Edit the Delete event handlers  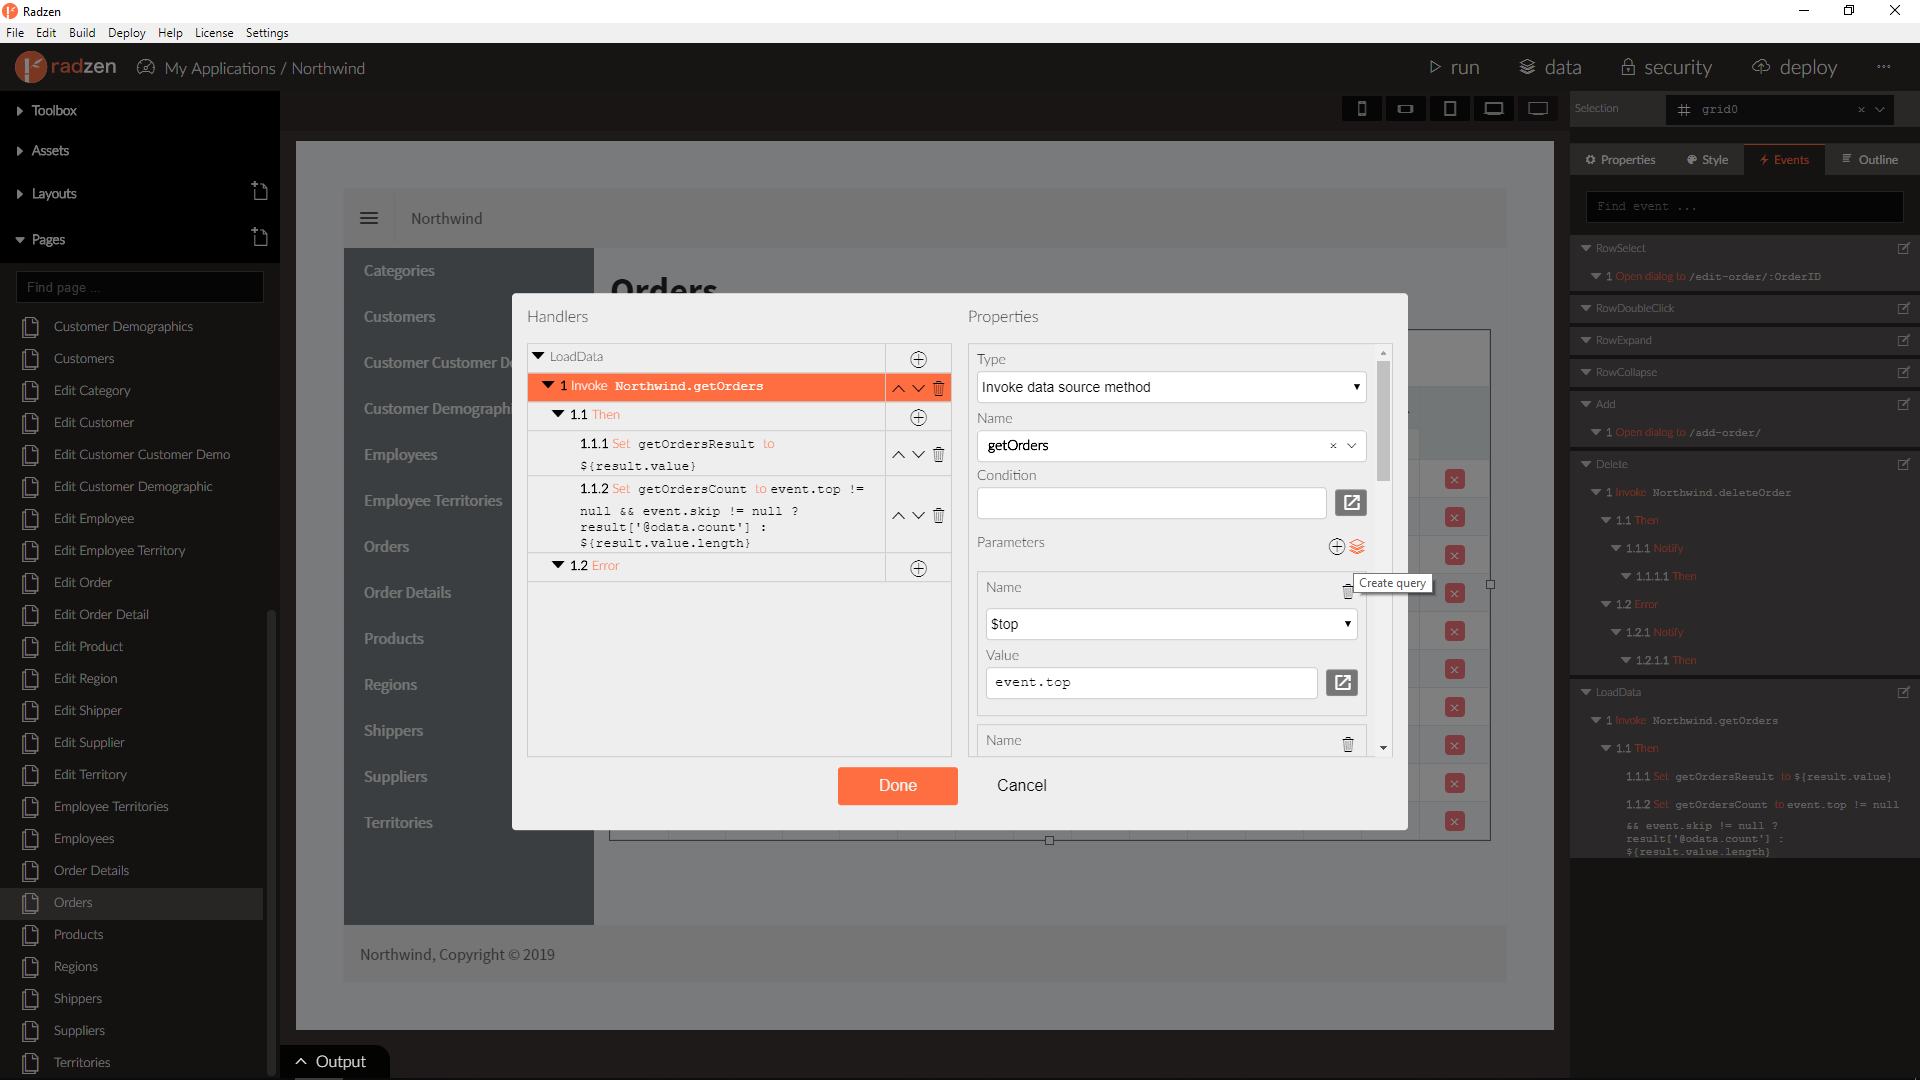[x=1903, y=464]
